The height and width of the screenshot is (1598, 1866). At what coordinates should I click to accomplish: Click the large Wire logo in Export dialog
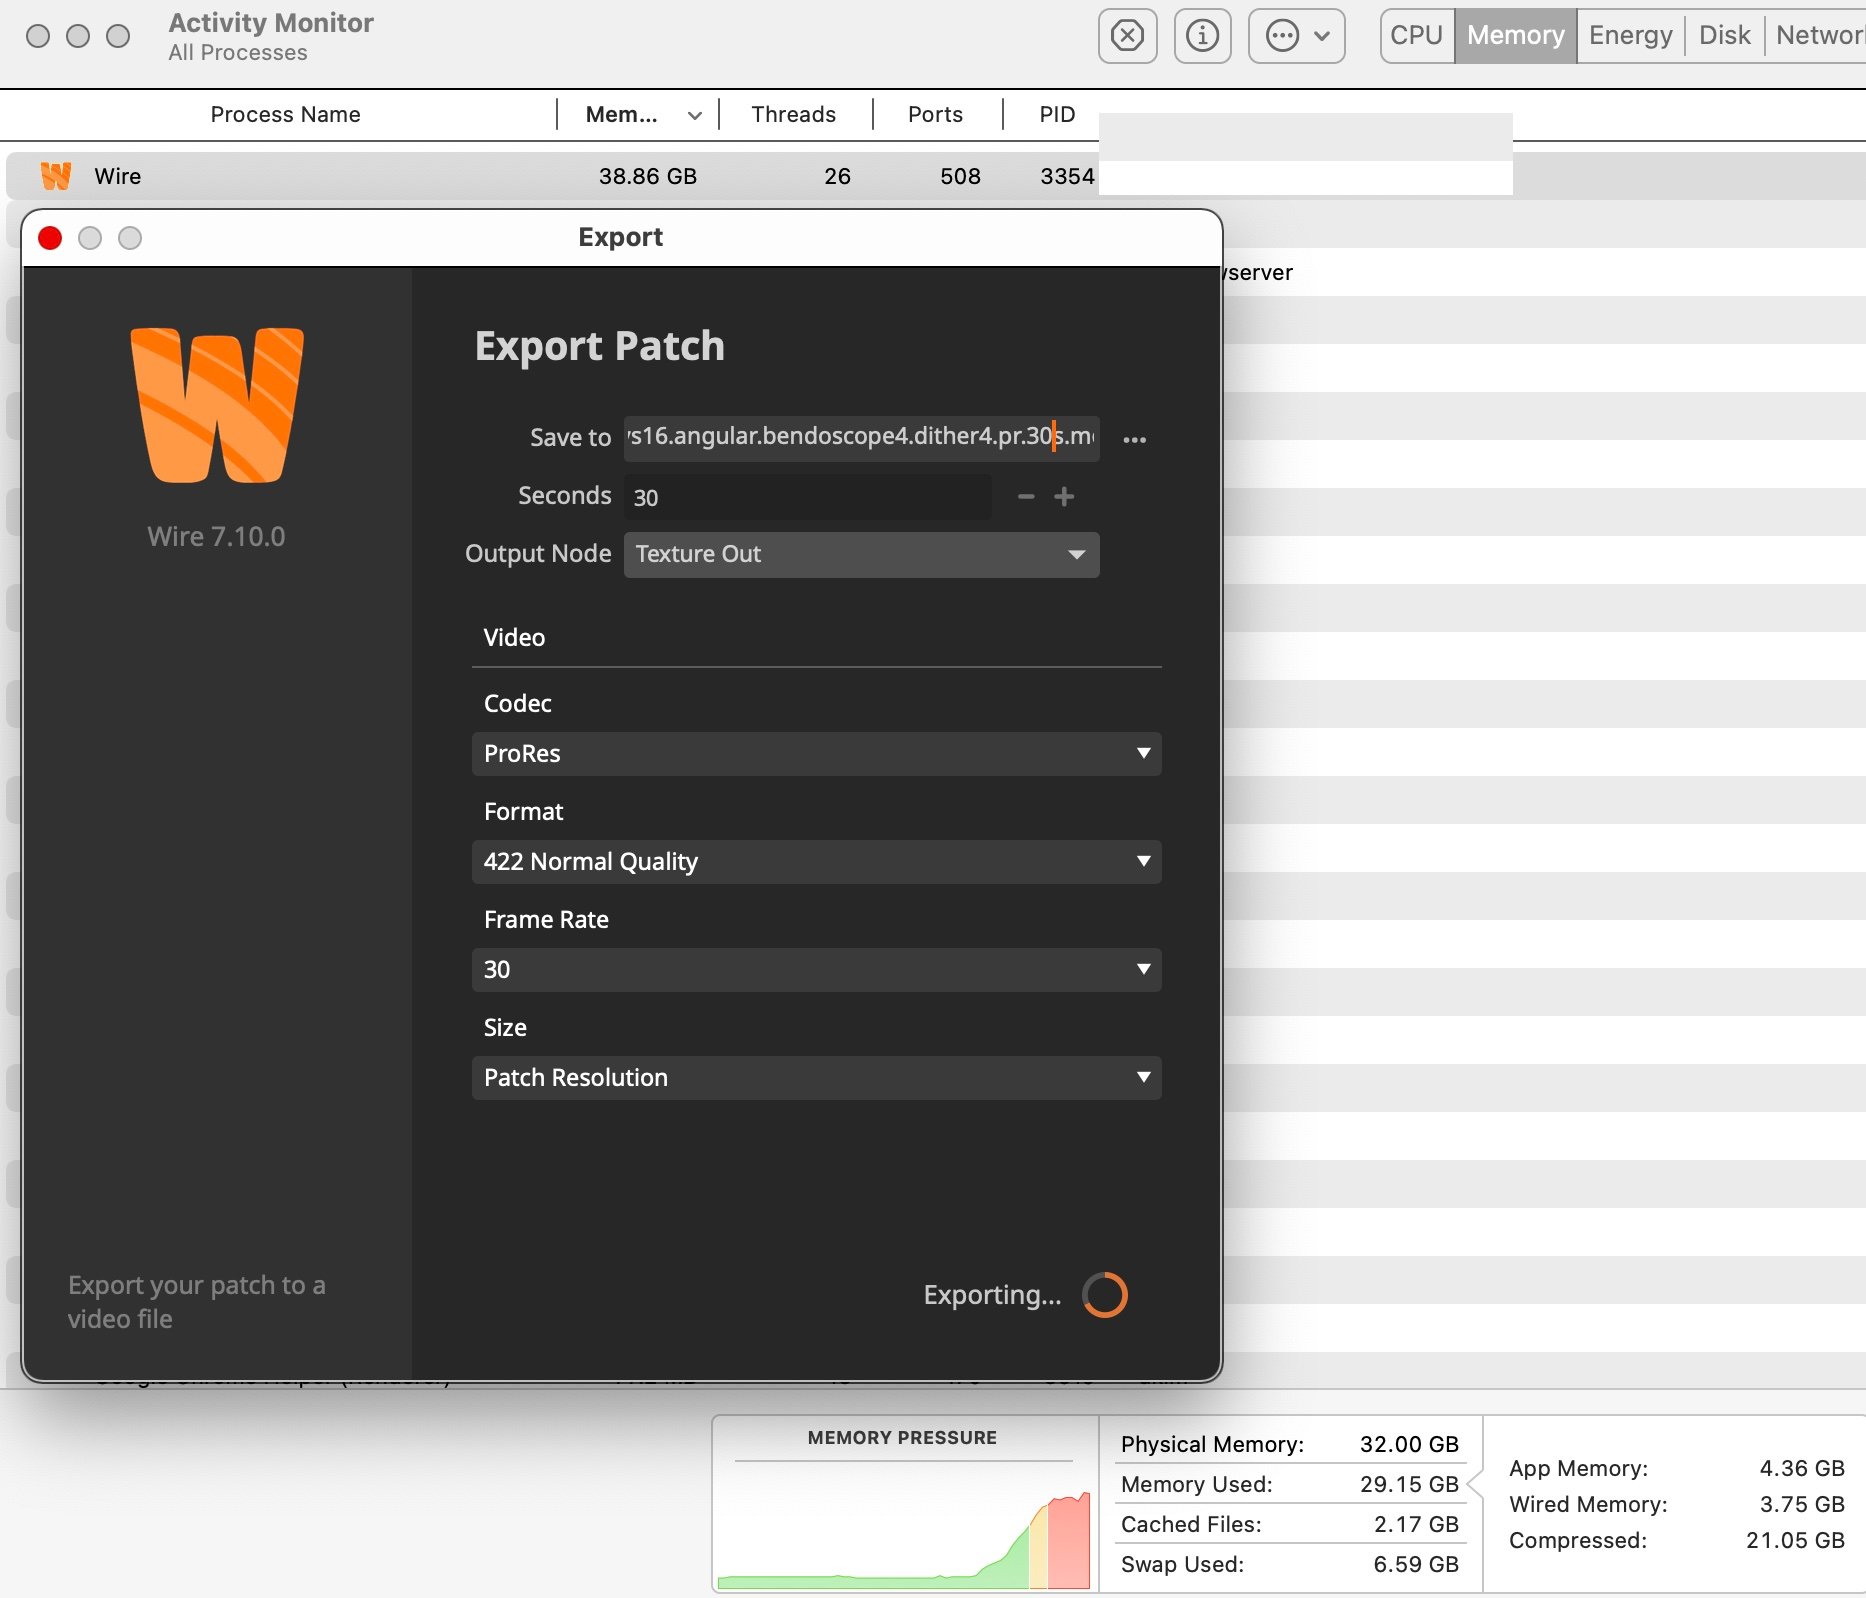tap(217, 405)
